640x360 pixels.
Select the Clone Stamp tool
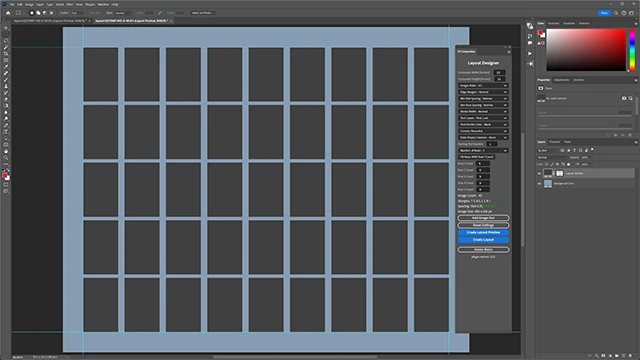coord(6,87)
